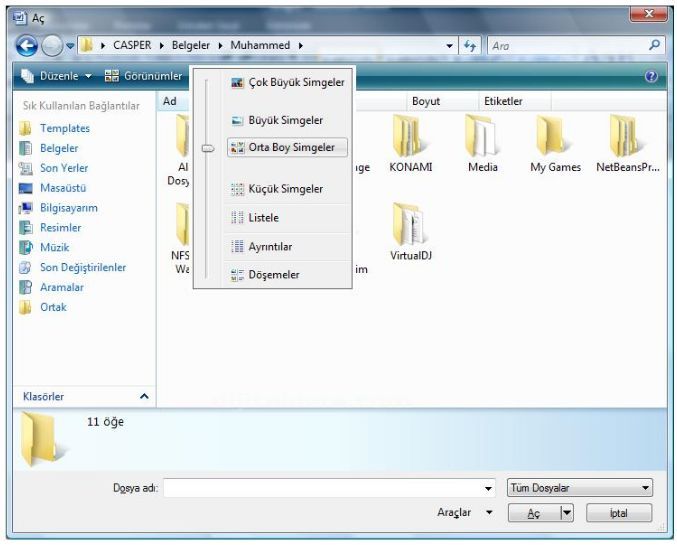Viewport: 677px width, 545px height.
Task: Click the Döşemeler tiles icon
Action: pyautogui.click(x=237, y=275)
